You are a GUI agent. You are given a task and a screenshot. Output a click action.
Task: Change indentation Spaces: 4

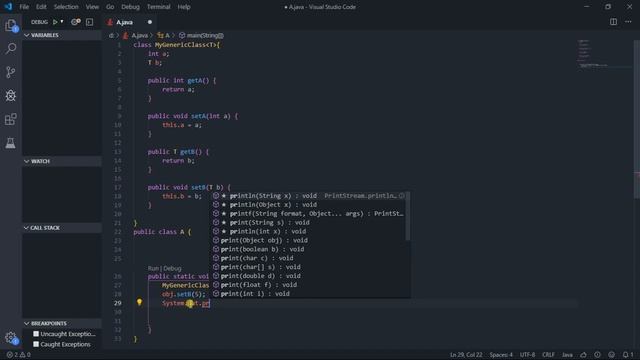pyautogui.click(x=501, y=355)
